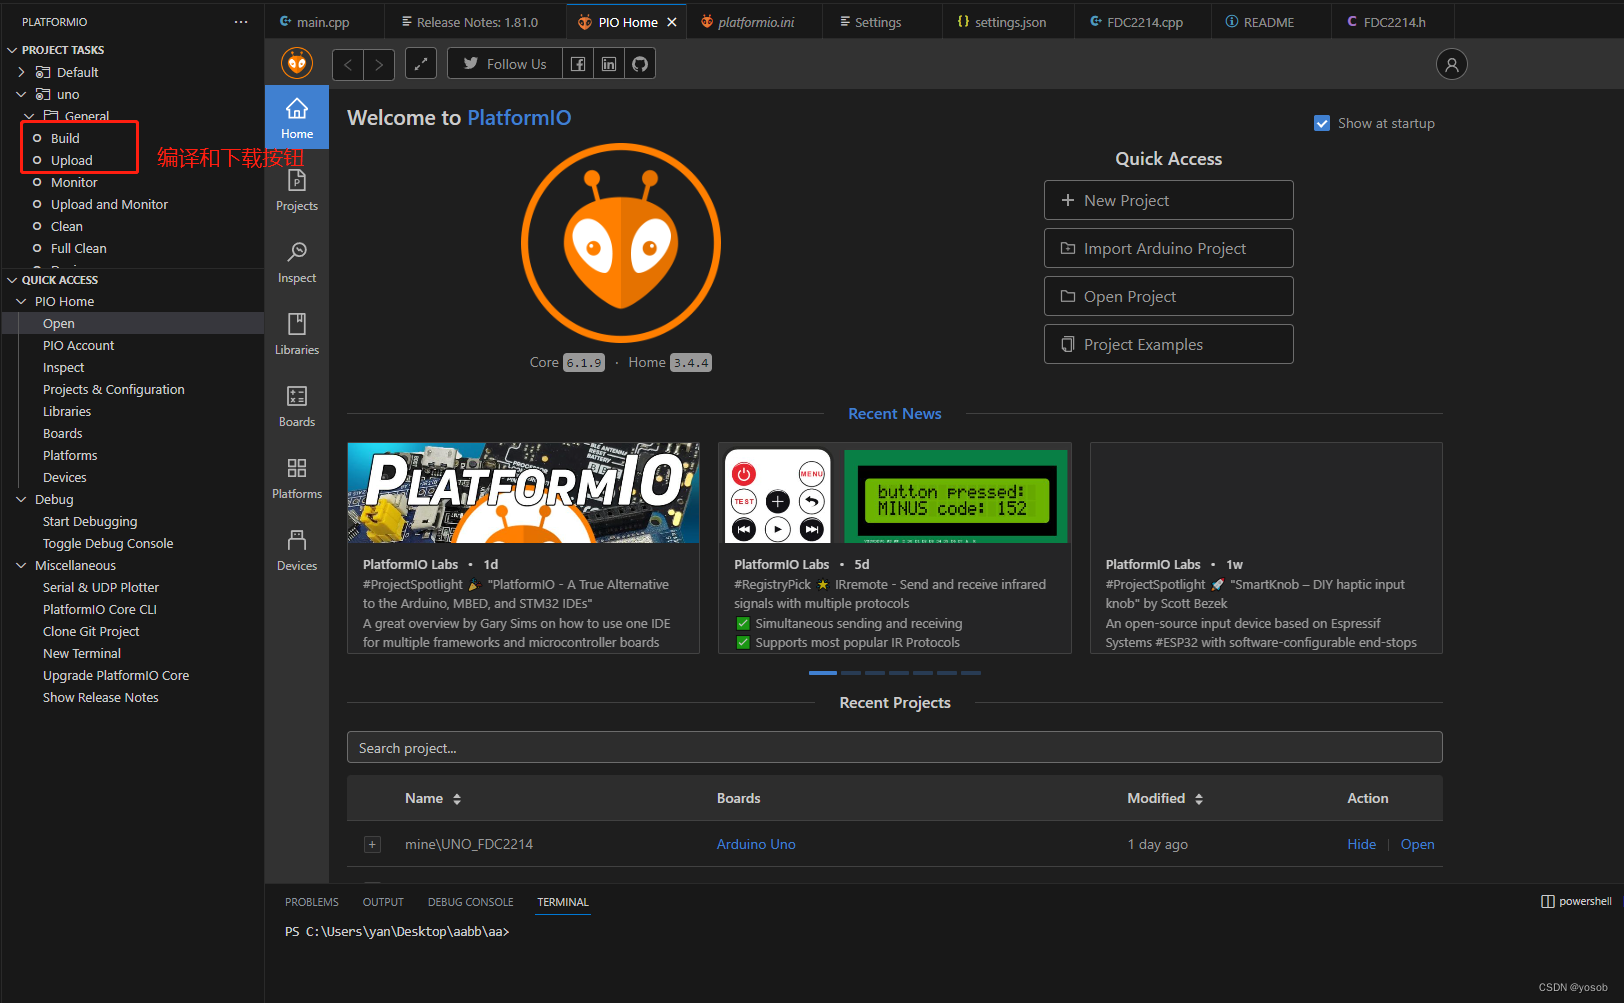This screenshot has height=1003, width=1624.
Task: Collapse the Debug tree group
Action: [22, 499]
